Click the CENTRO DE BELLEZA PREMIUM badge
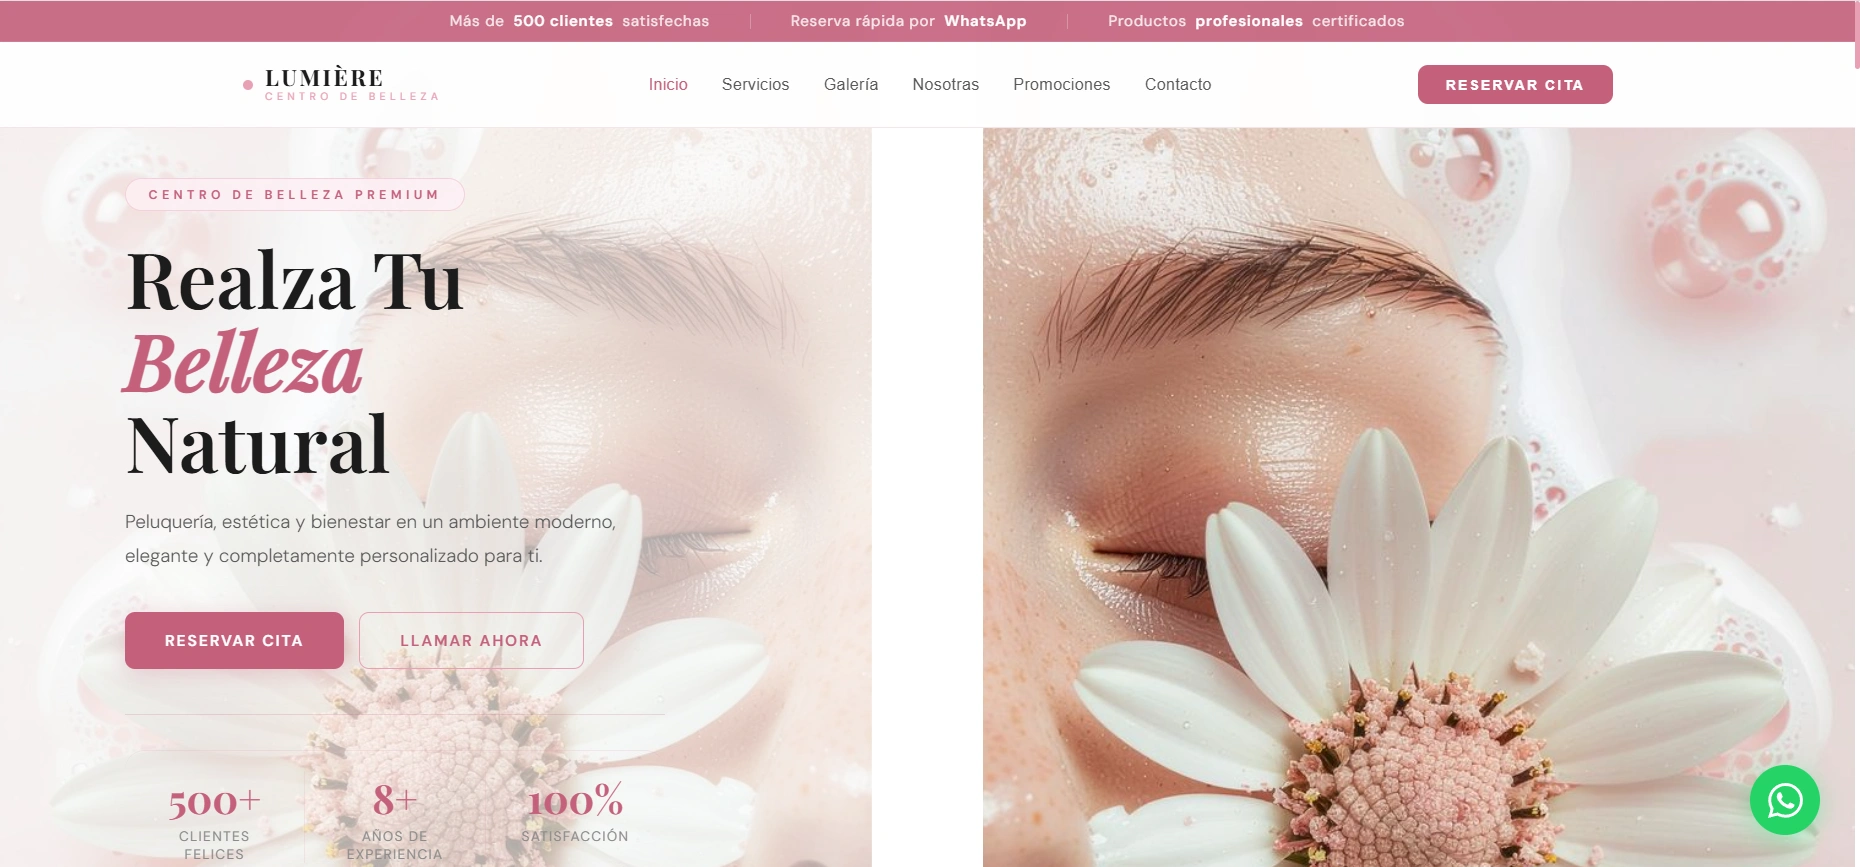 (294, 195)
